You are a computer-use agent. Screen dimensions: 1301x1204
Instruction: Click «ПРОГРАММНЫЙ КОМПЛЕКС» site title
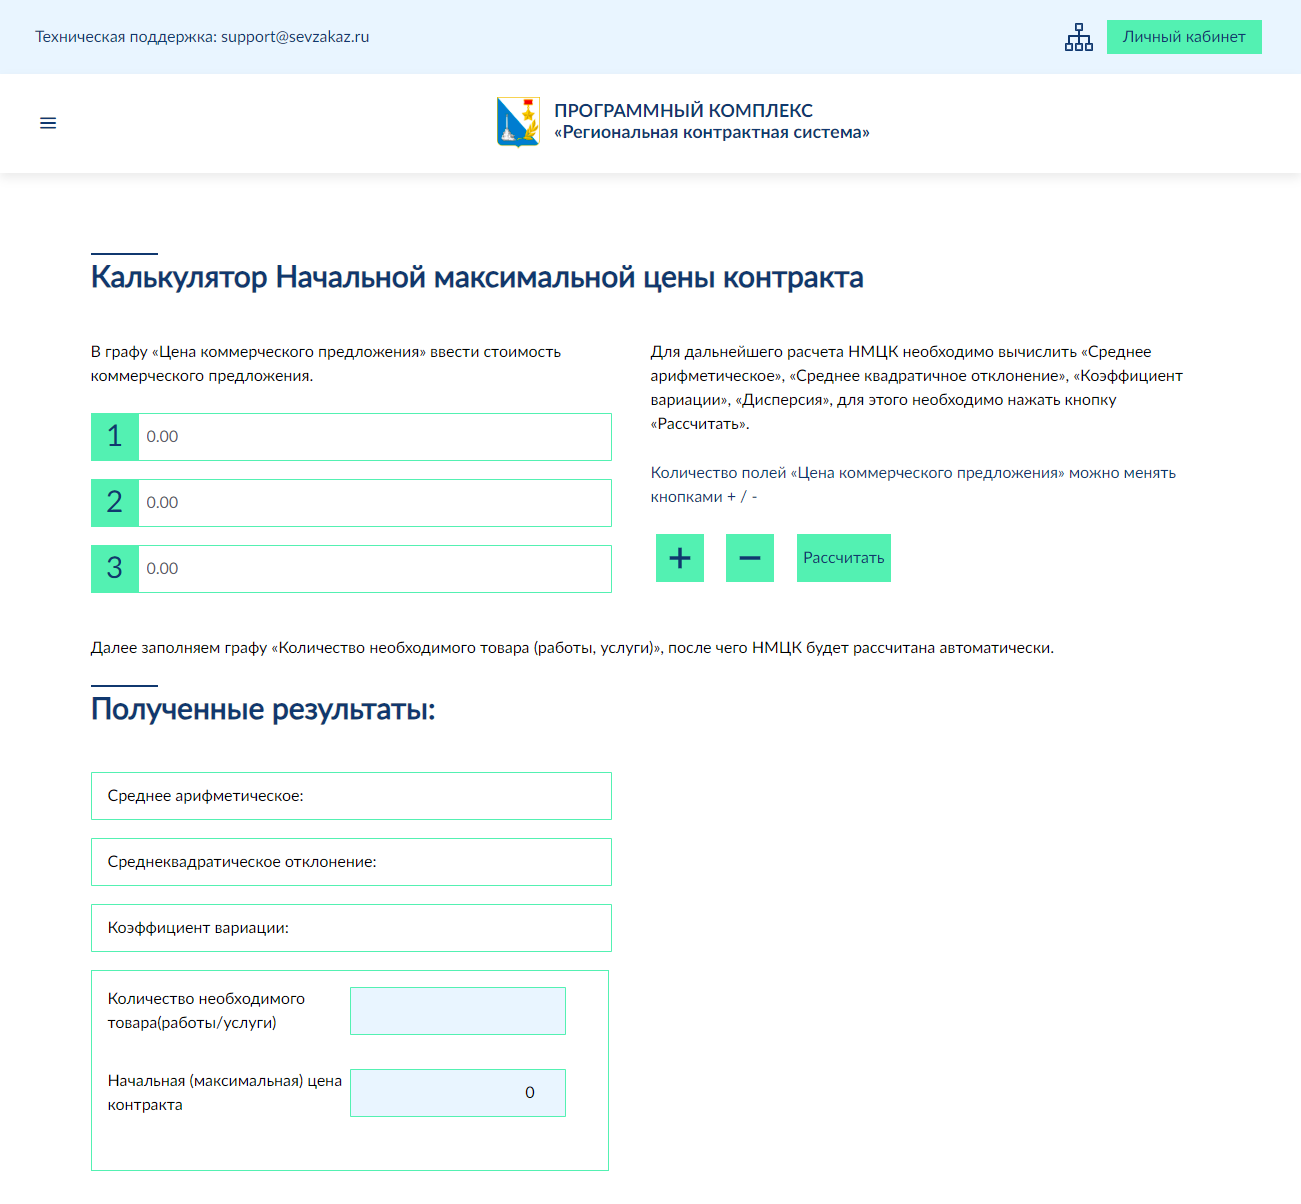point(683,110)
